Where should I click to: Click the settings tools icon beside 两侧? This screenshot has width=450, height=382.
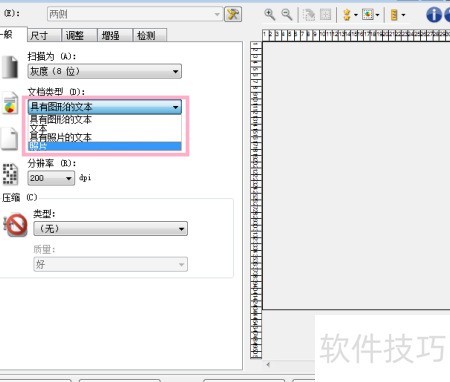click(233, 14)
